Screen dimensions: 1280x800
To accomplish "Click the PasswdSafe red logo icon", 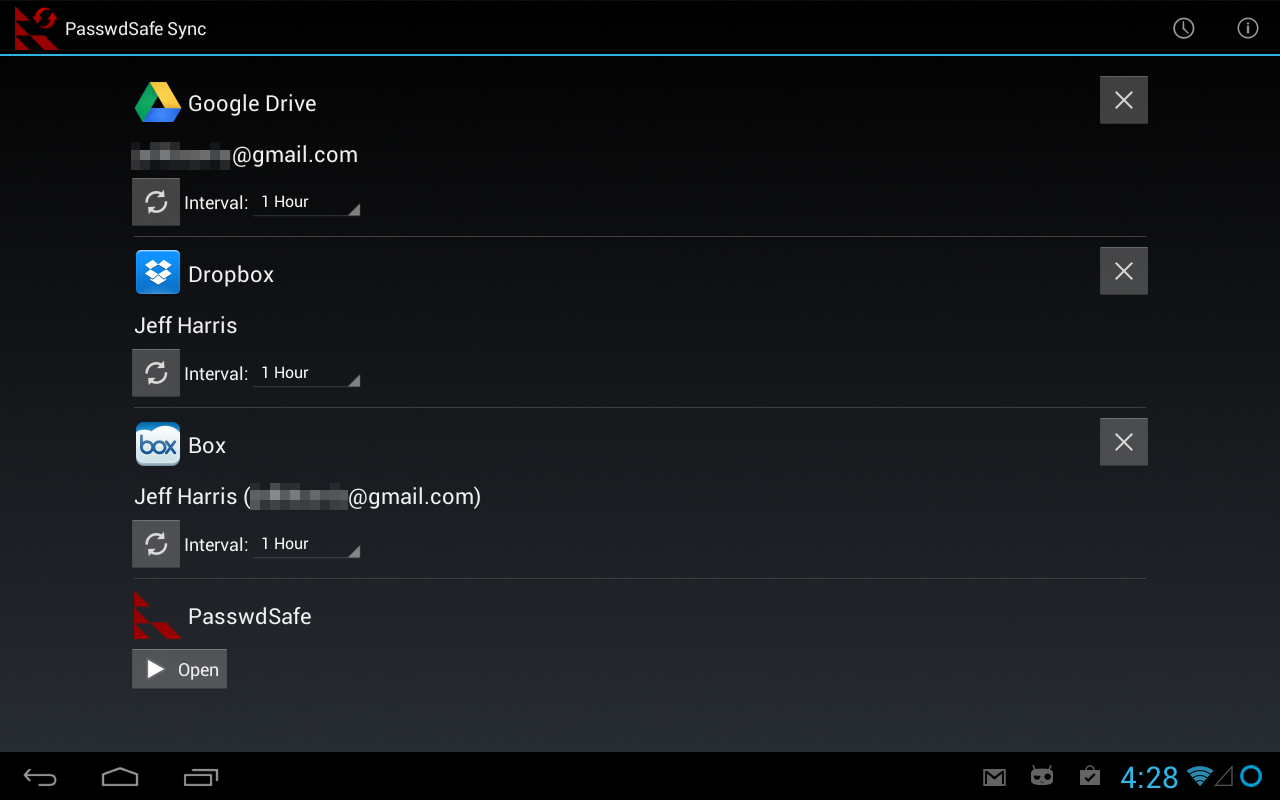I will (157, 615).
